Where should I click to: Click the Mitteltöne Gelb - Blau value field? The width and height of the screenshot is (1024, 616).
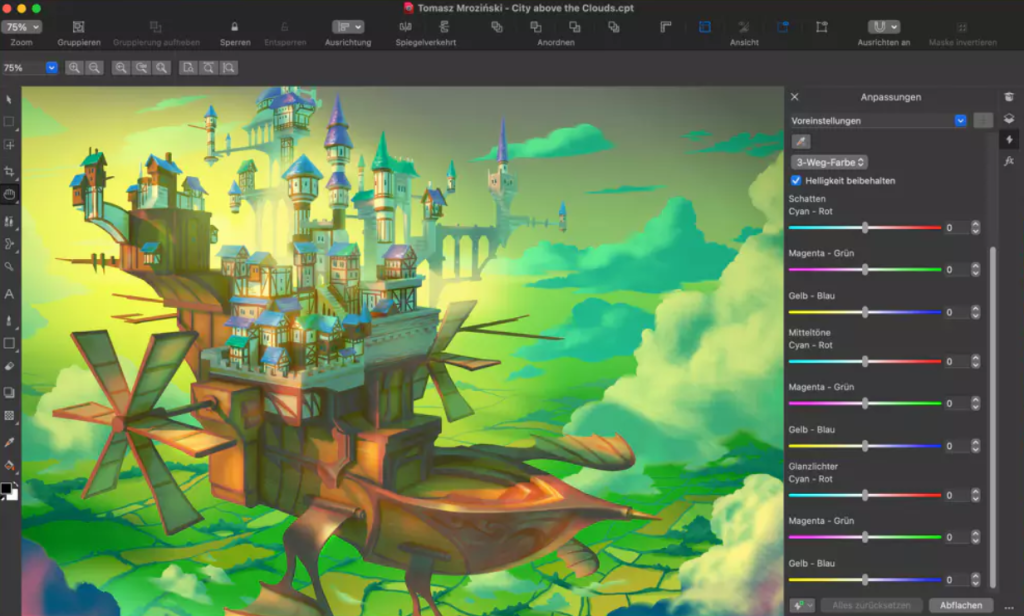[x=956, y=446]
